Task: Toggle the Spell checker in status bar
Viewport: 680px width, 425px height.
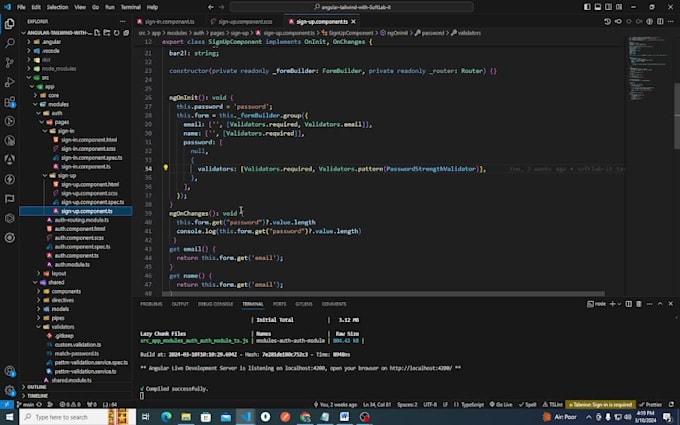Action: [x=527, y=405]
